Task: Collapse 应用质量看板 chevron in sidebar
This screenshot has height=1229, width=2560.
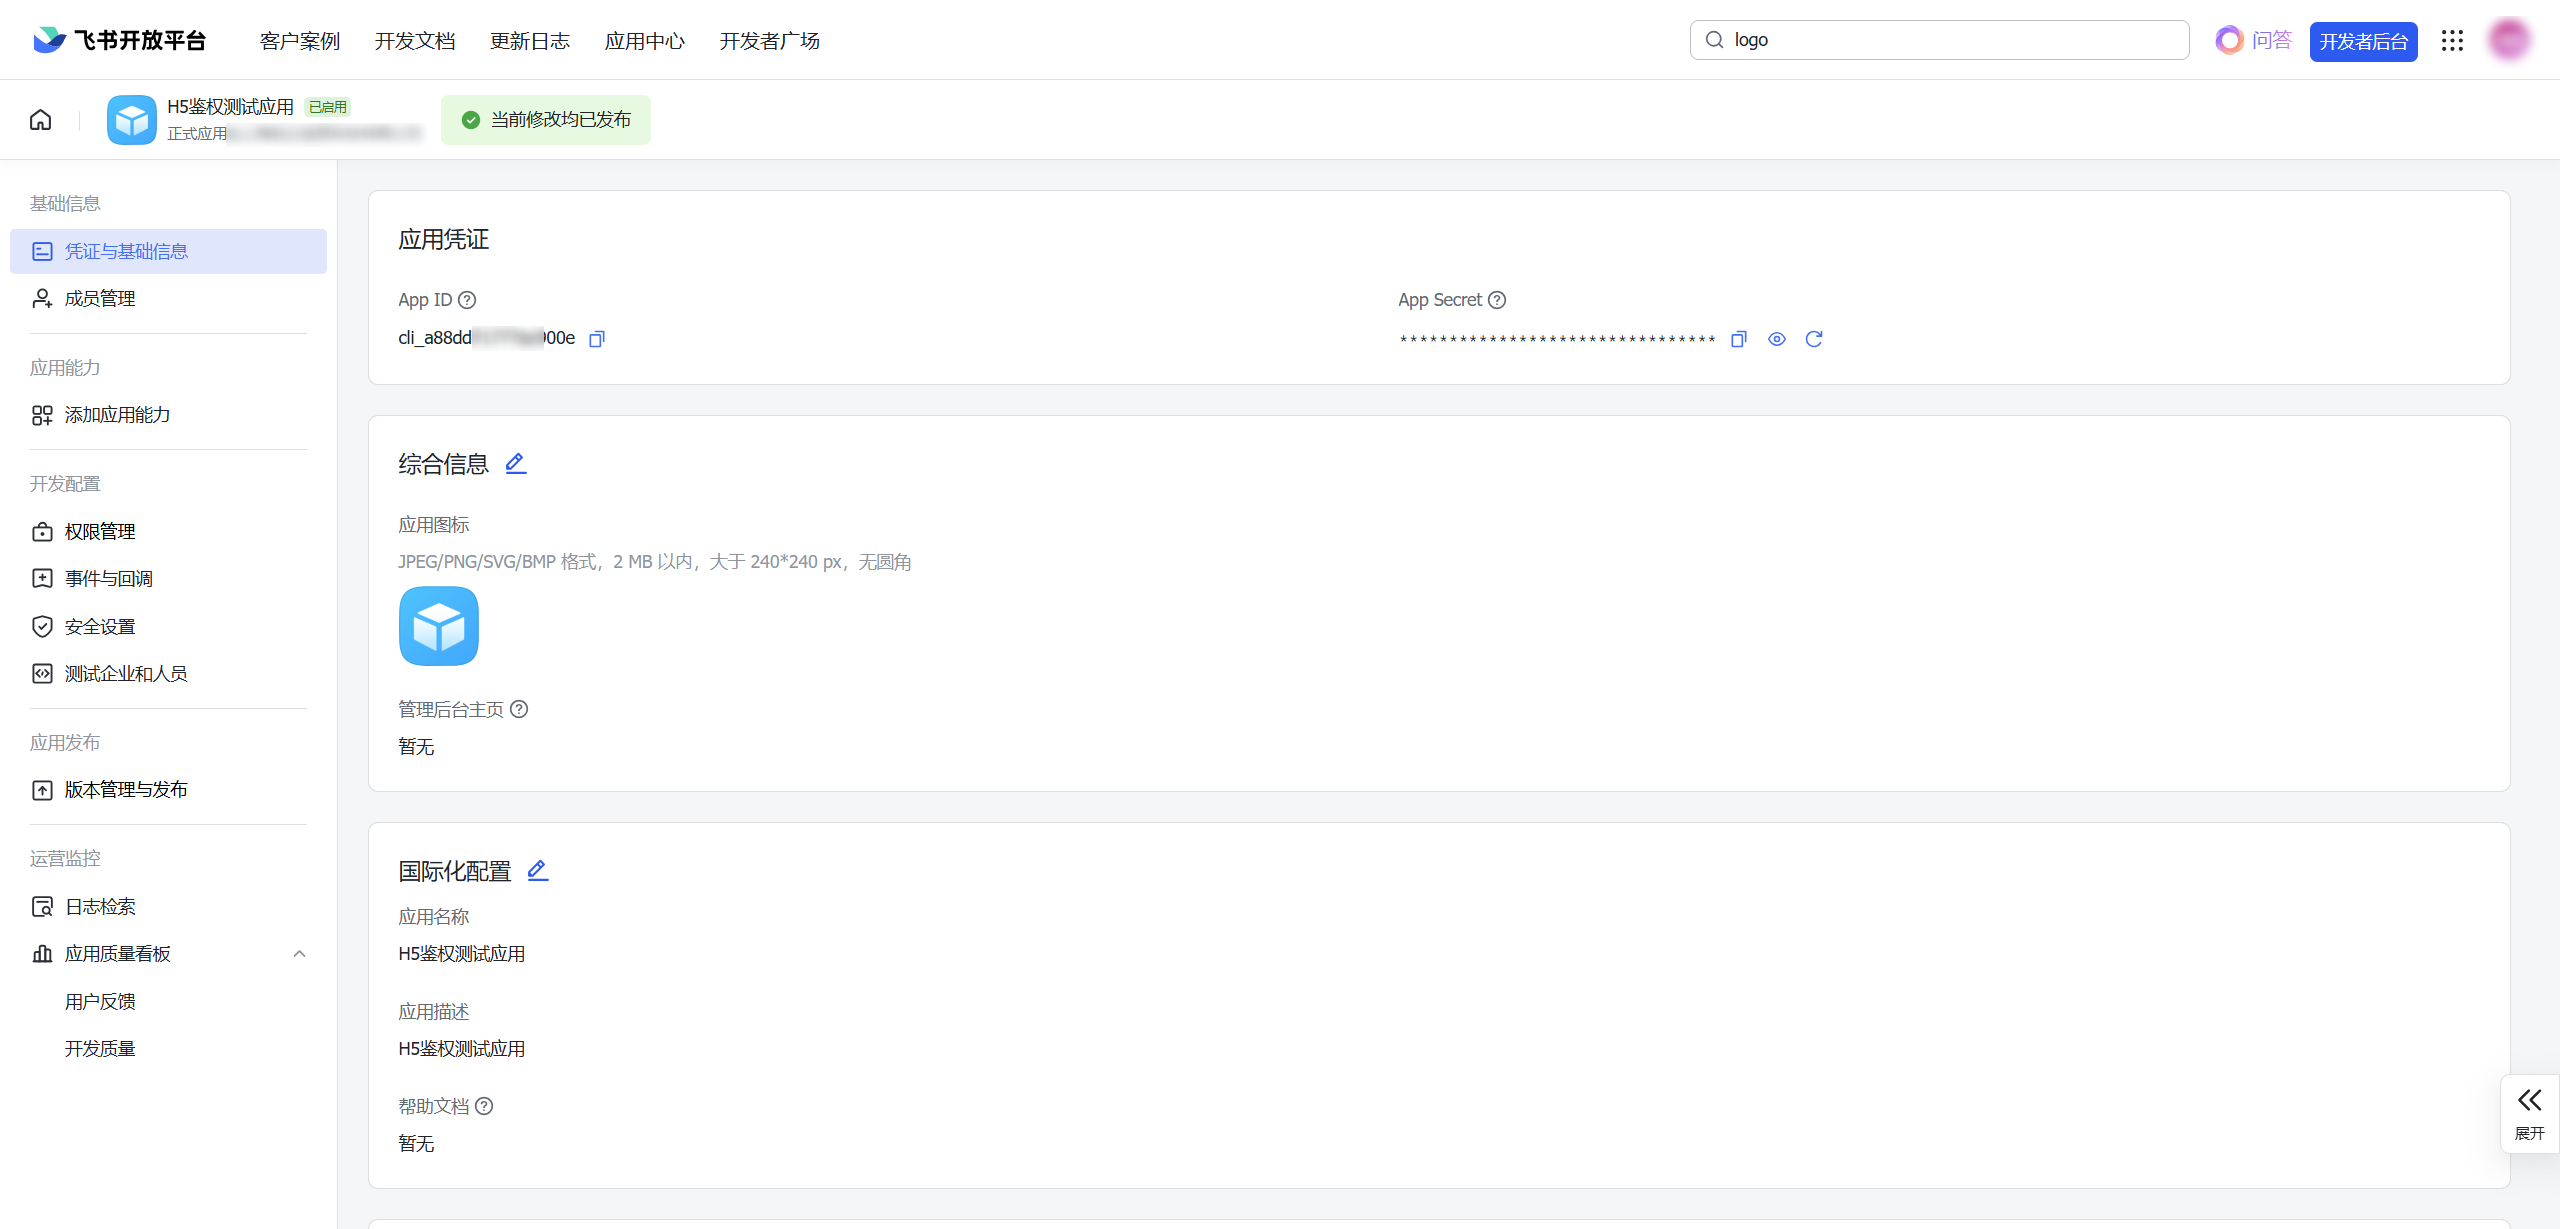Action: coord(299,954)
